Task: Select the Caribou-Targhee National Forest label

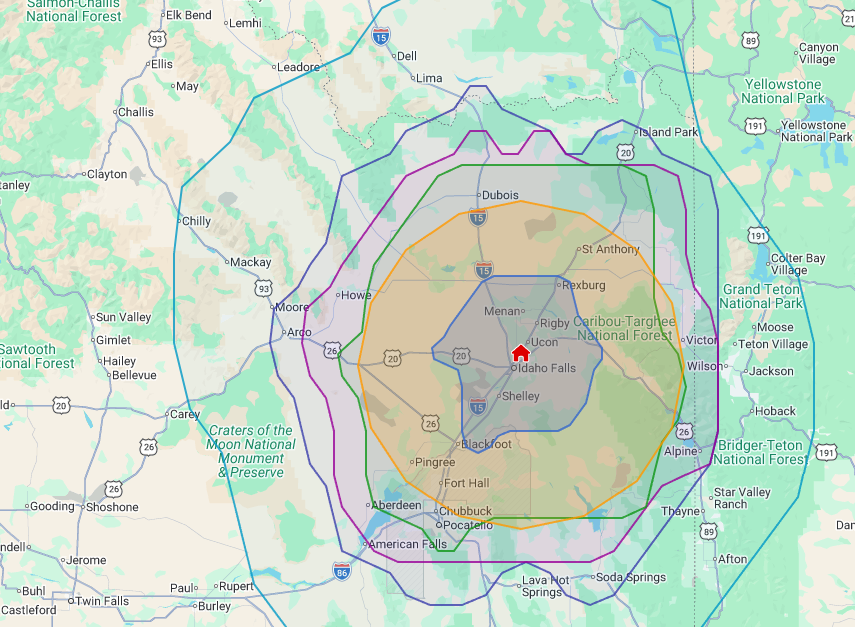Action: tap(624, 328)
